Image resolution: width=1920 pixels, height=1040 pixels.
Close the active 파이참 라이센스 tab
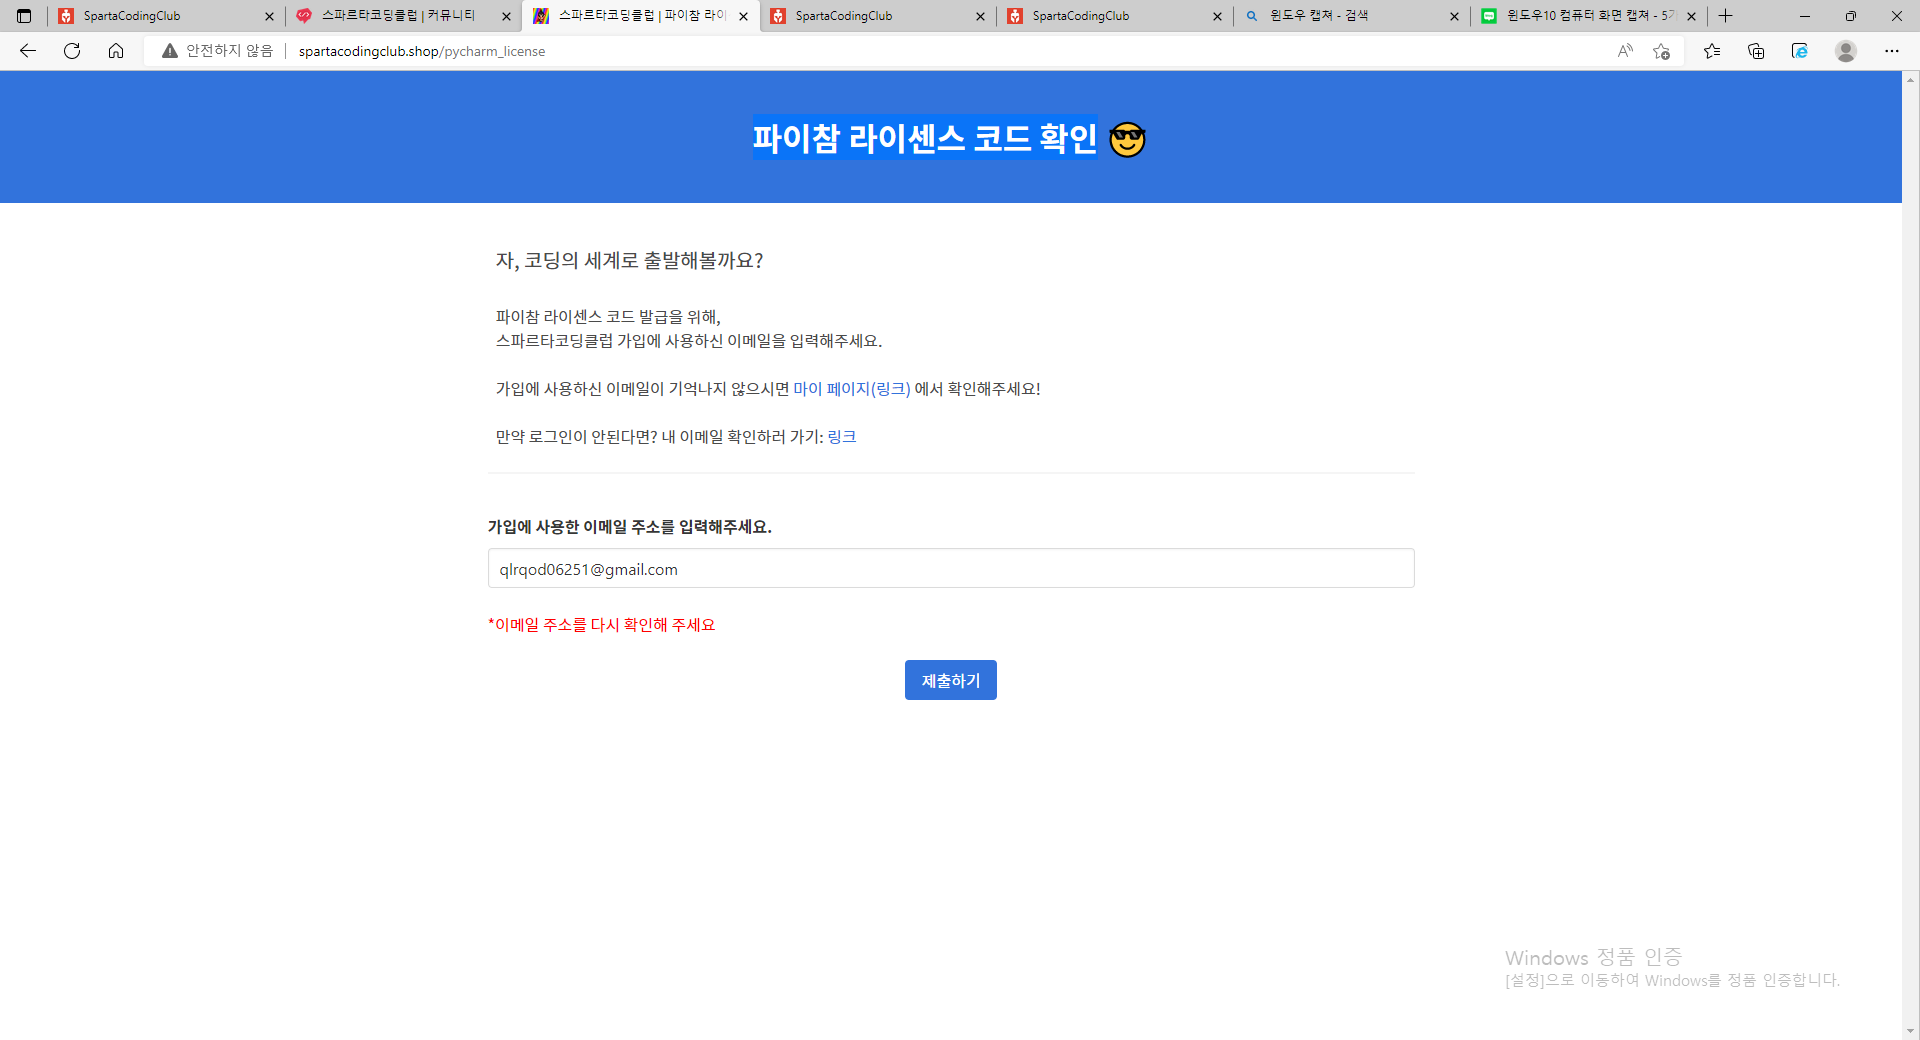(x=743, y=16)
